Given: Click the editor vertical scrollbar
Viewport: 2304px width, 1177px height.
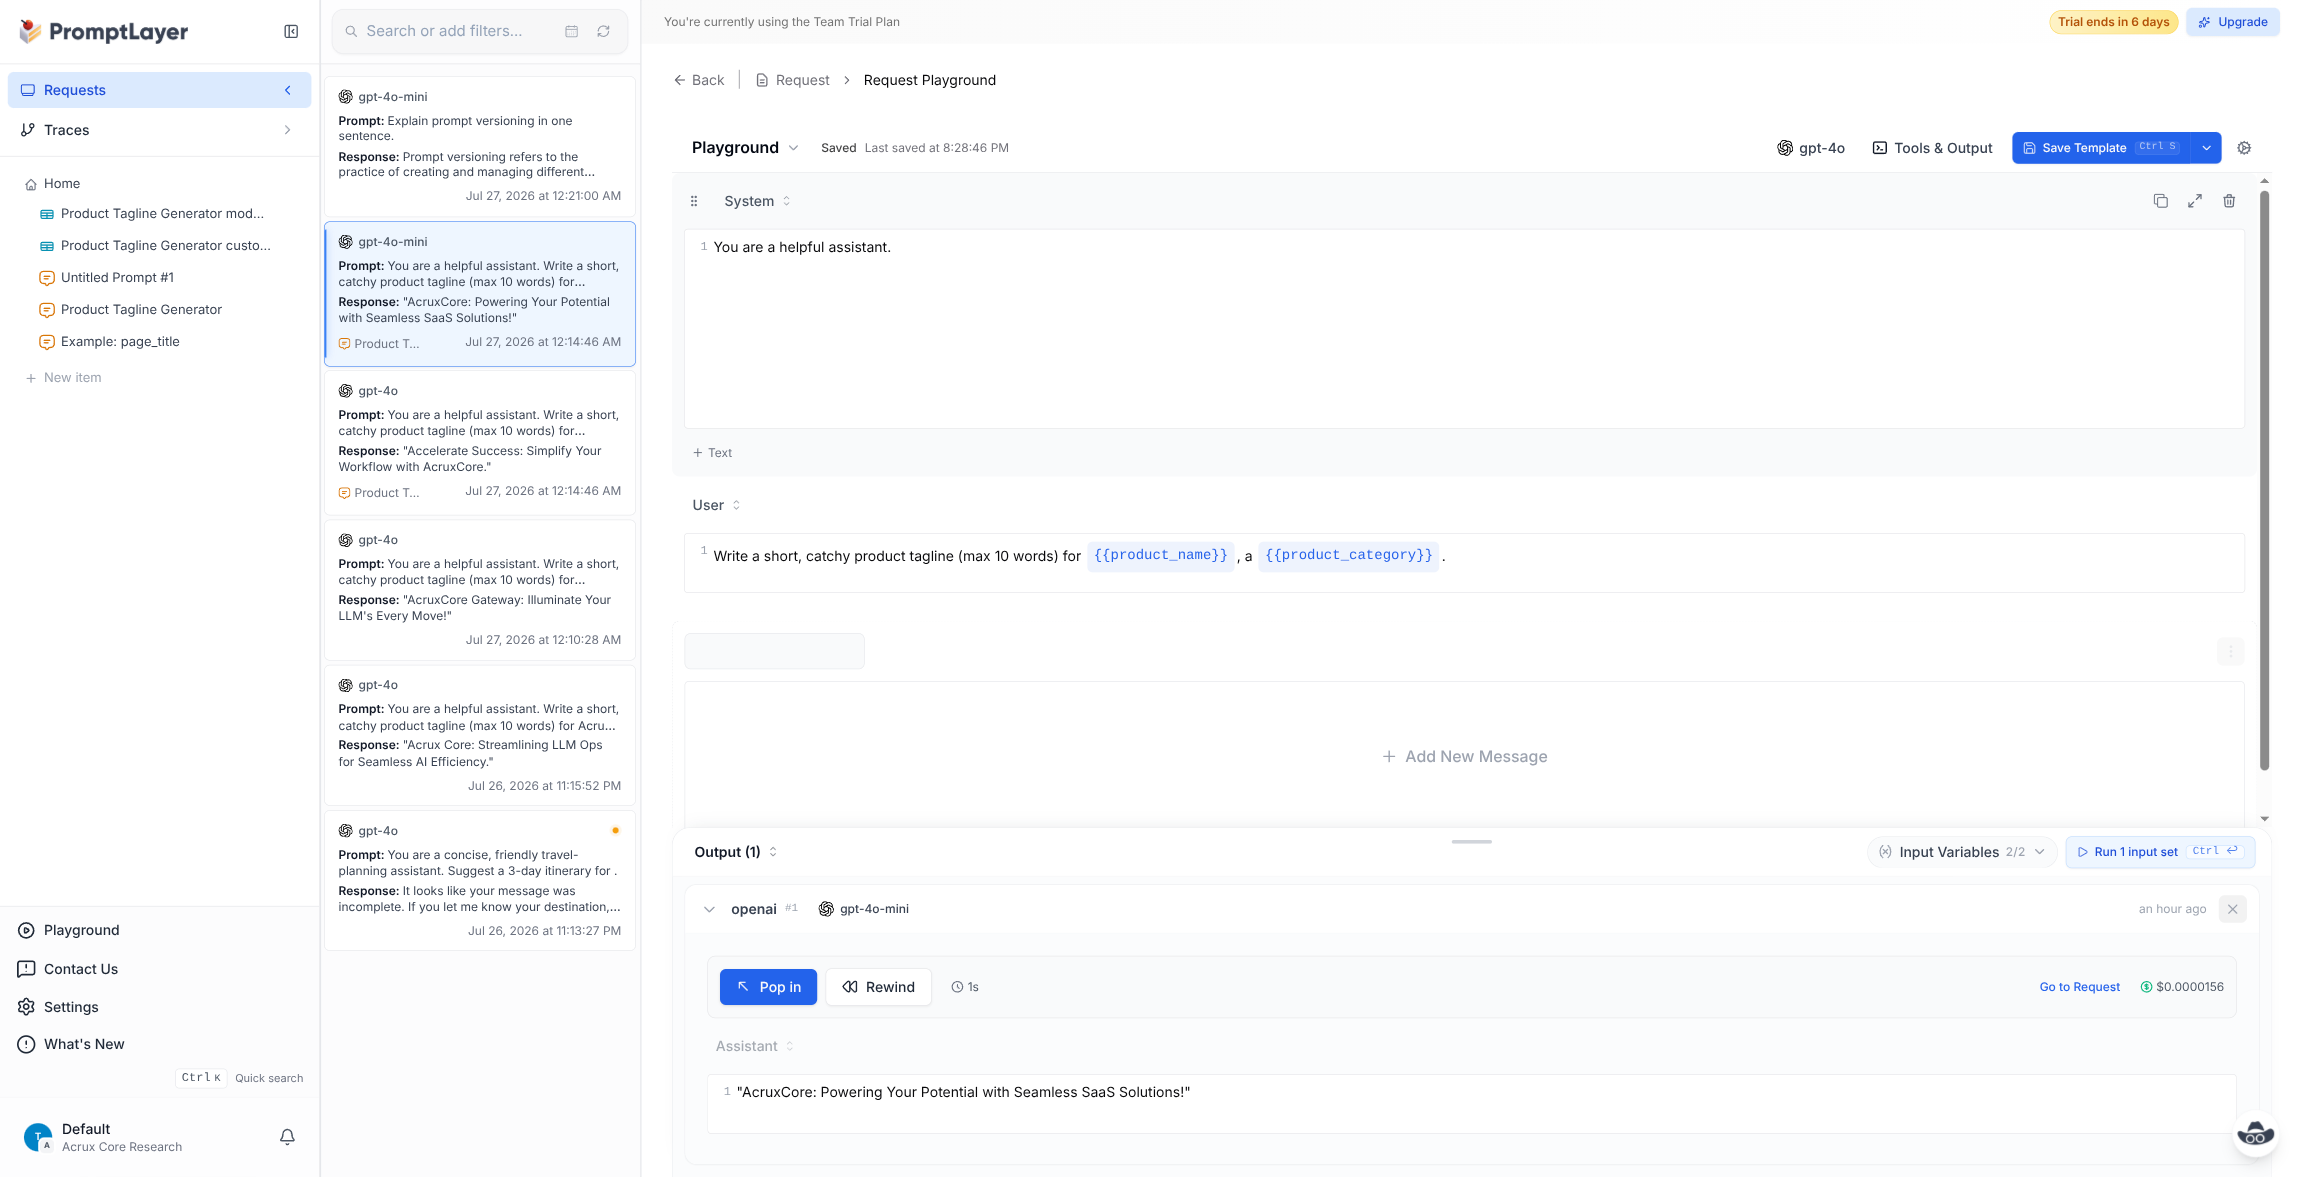Looking at the screenshot, I should click(x=2264, y=480).
